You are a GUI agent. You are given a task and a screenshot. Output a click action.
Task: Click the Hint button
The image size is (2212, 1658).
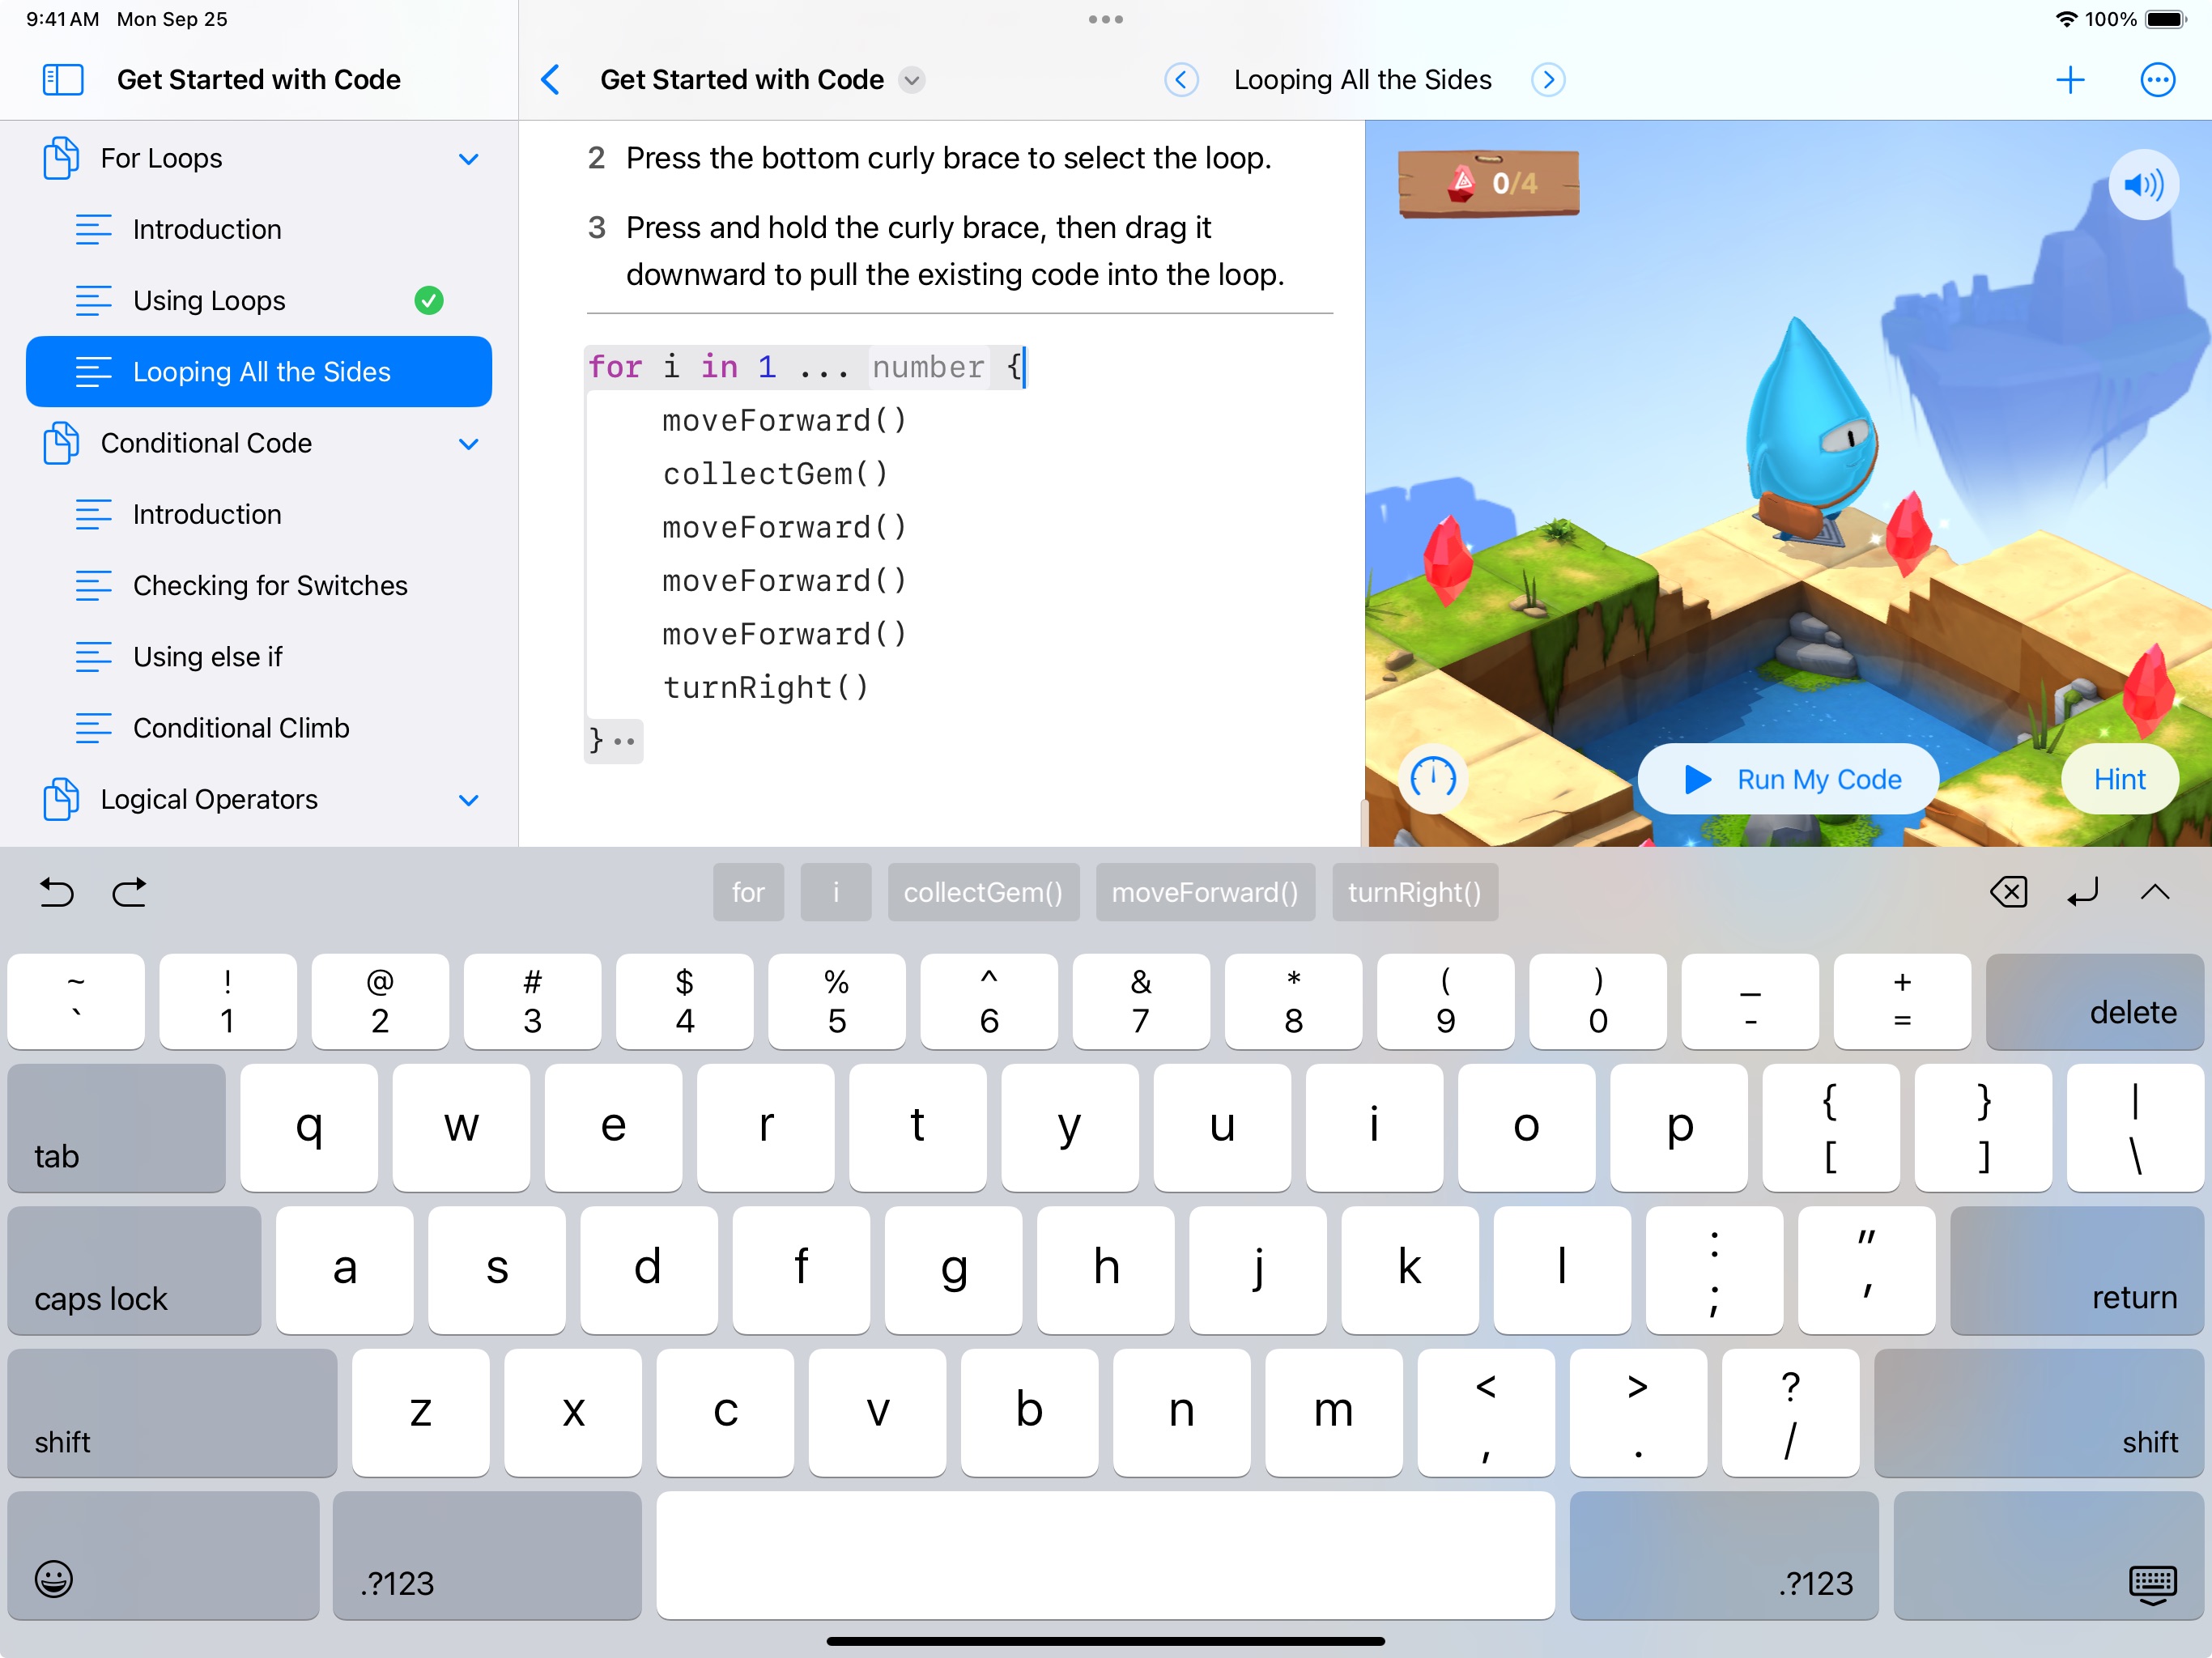click(x=2116, y=779)
